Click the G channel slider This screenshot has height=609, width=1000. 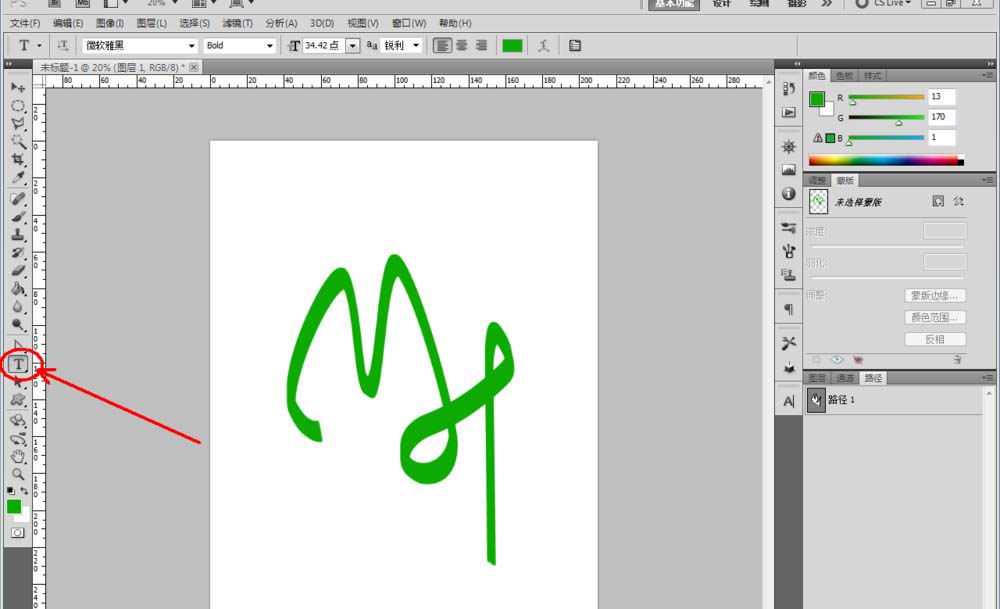tap(886, 118)
